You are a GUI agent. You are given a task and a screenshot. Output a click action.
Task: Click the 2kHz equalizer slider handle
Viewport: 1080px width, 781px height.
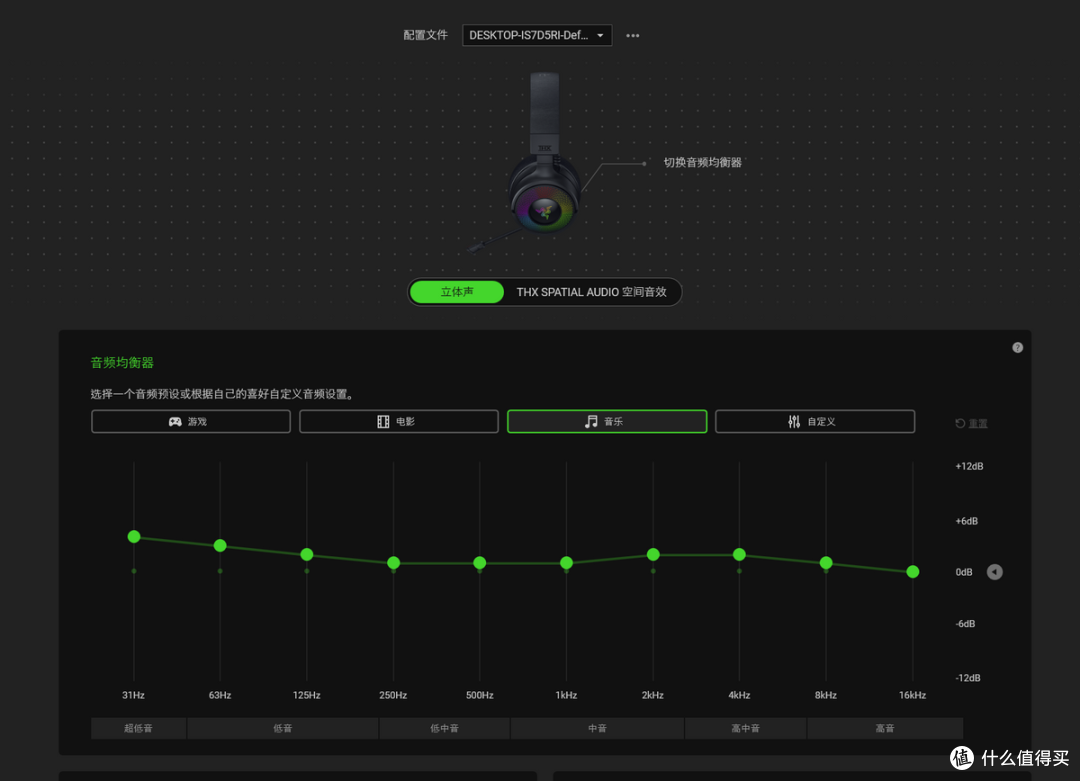coord(653,554)
